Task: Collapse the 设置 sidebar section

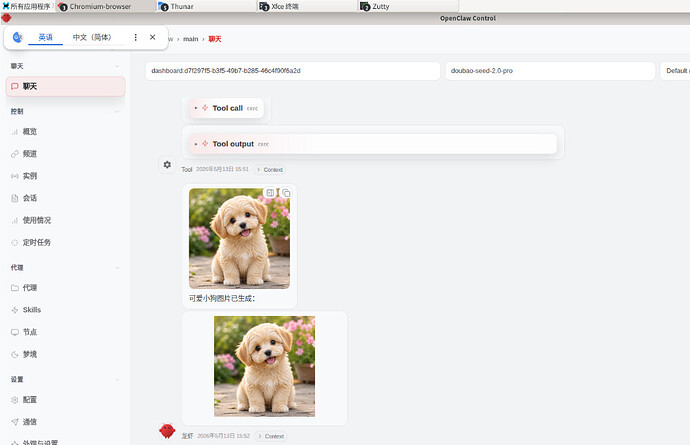Action: tap(65, 379)
